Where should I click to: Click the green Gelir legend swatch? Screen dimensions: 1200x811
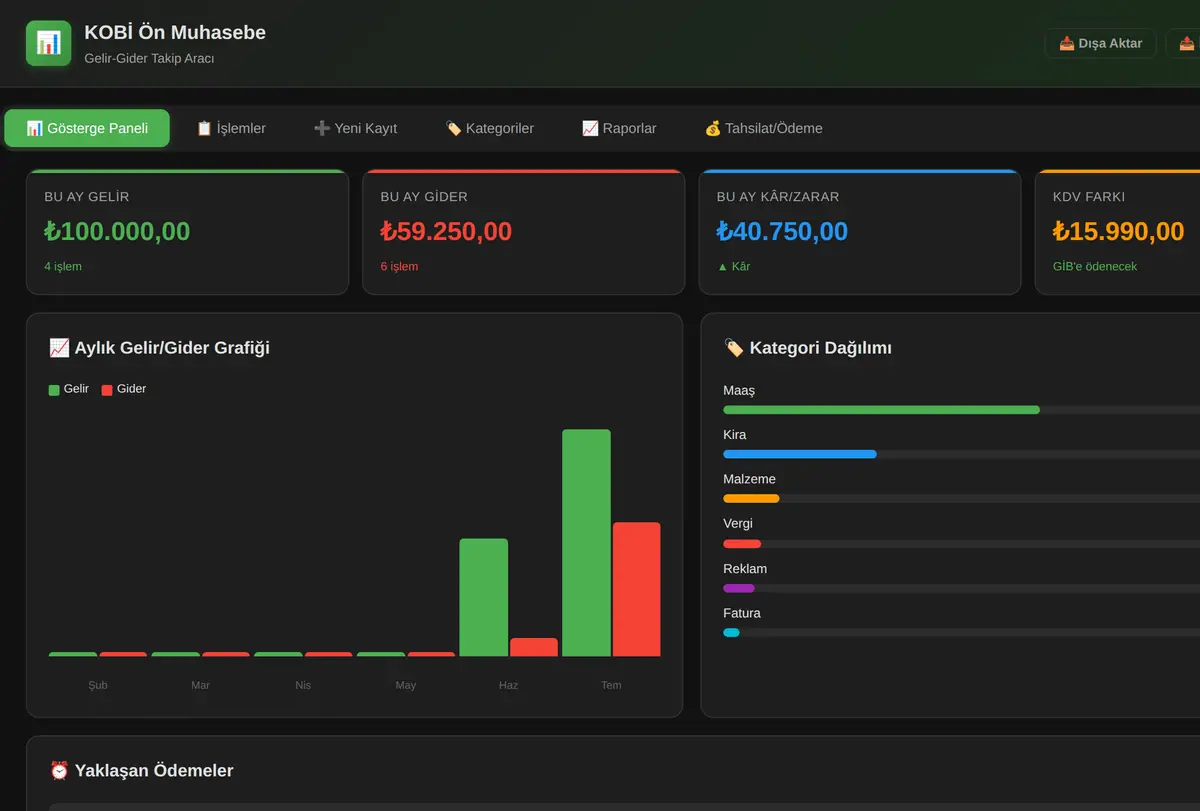[54, 390]
